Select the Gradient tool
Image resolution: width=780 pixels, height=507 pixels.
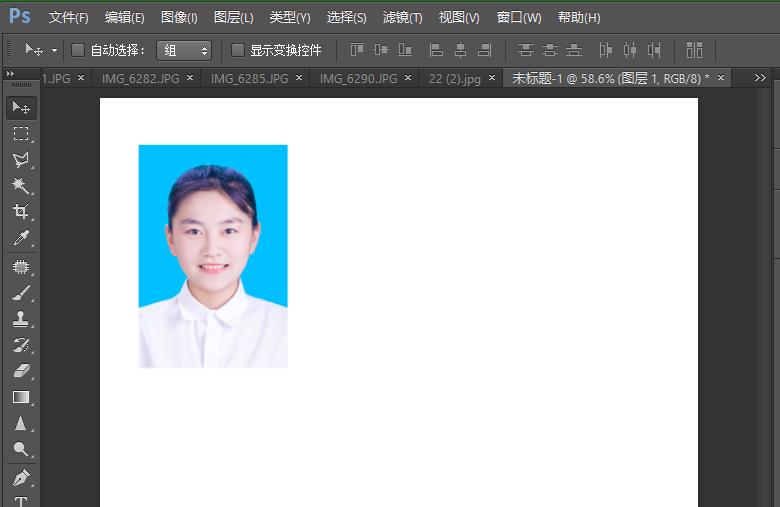pyautogui.click(x=21, y=397)
